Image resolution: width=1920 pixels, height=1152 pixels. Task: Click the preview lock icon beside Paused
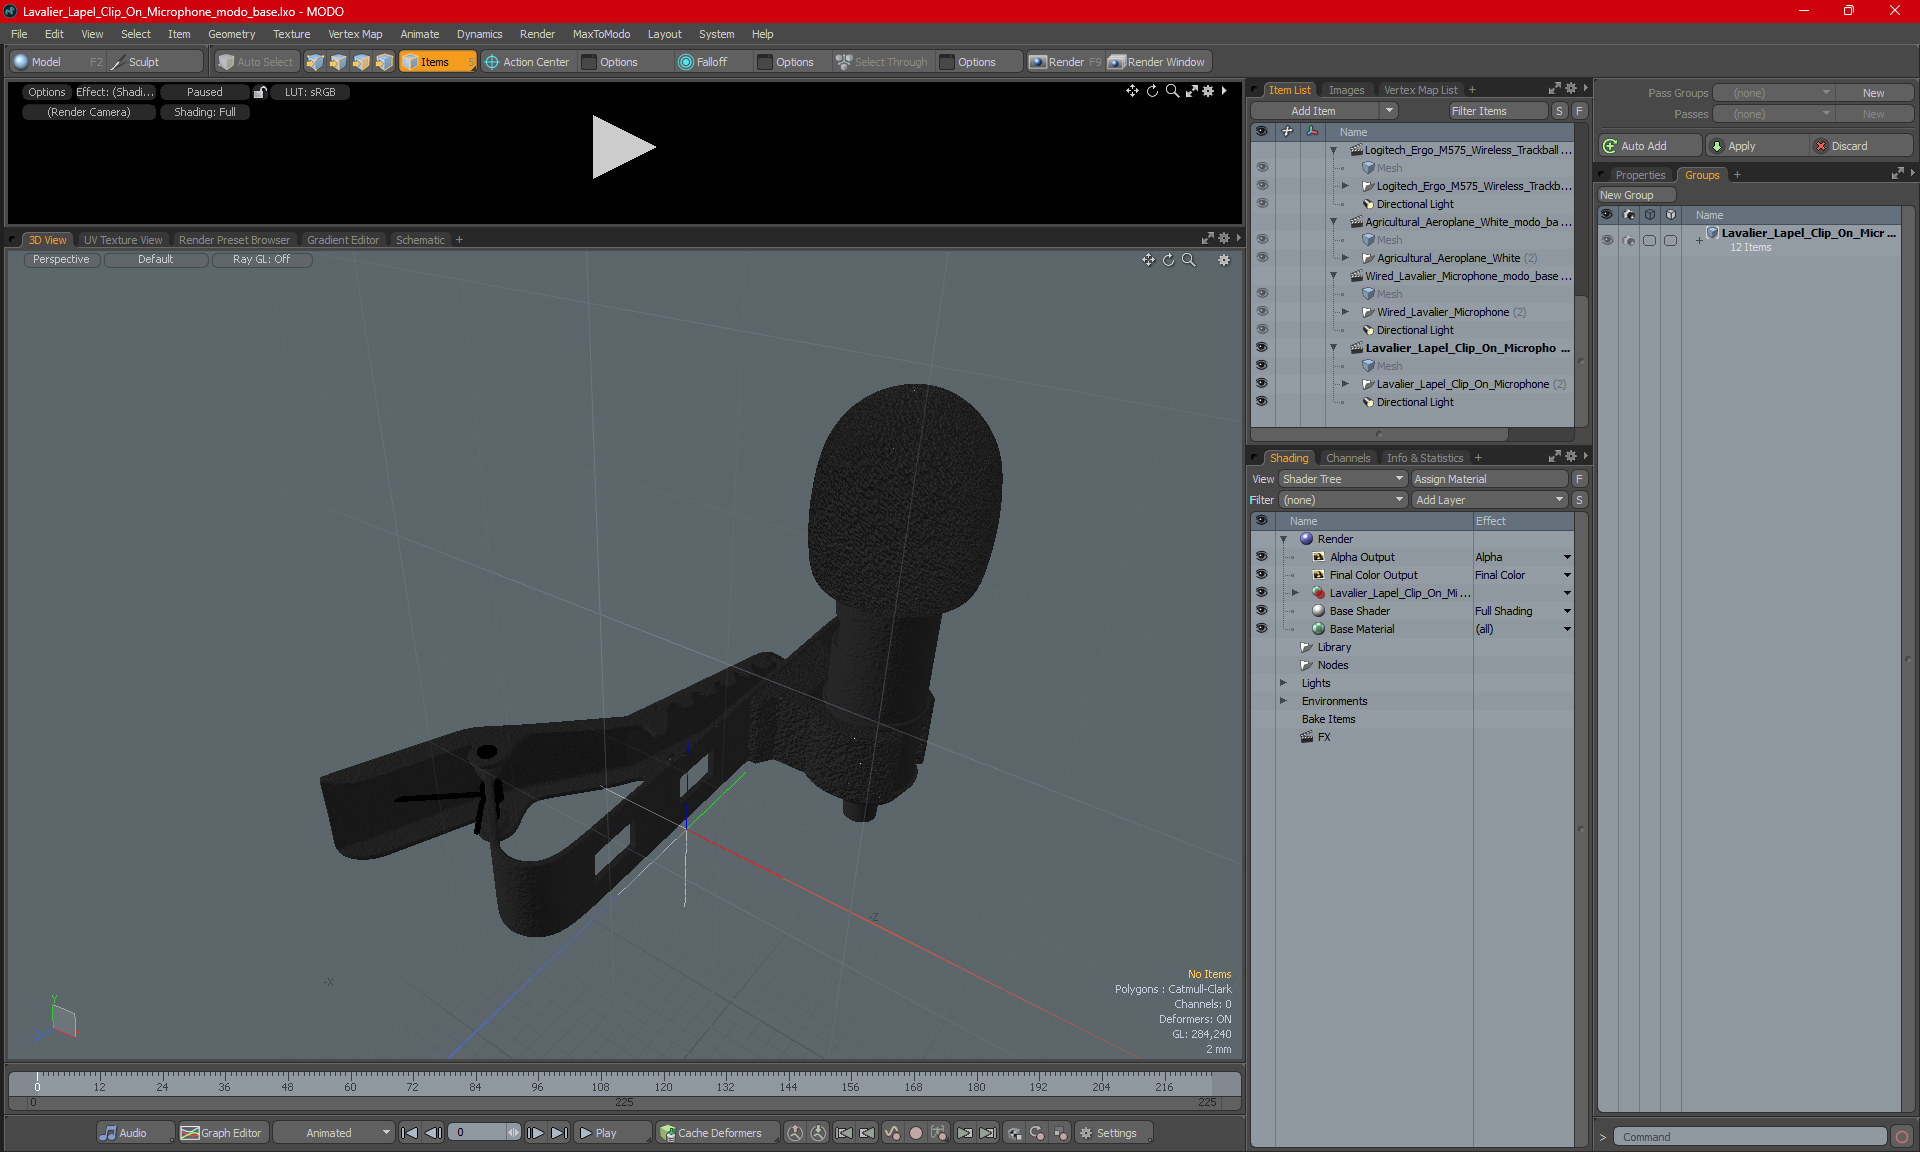click(x=260, y=92)
